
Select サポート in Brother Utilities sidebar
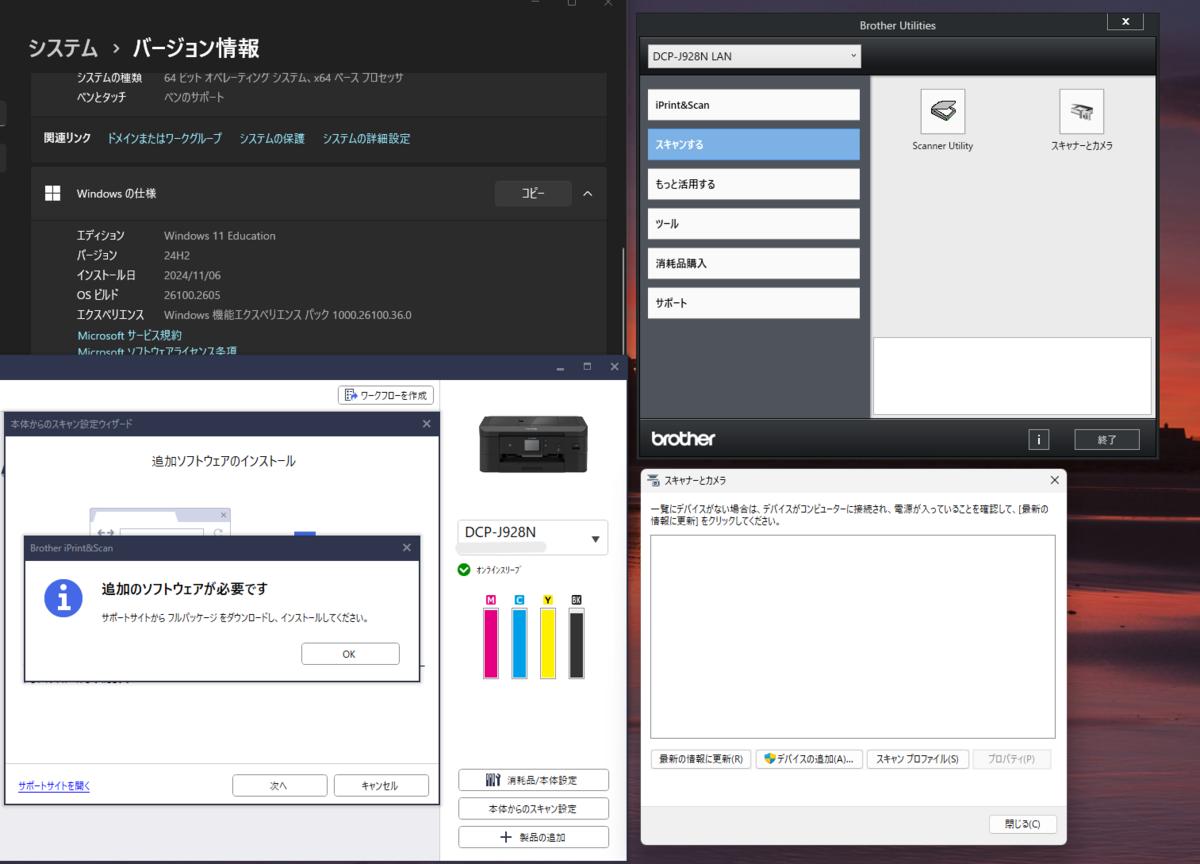pos(754,303)
